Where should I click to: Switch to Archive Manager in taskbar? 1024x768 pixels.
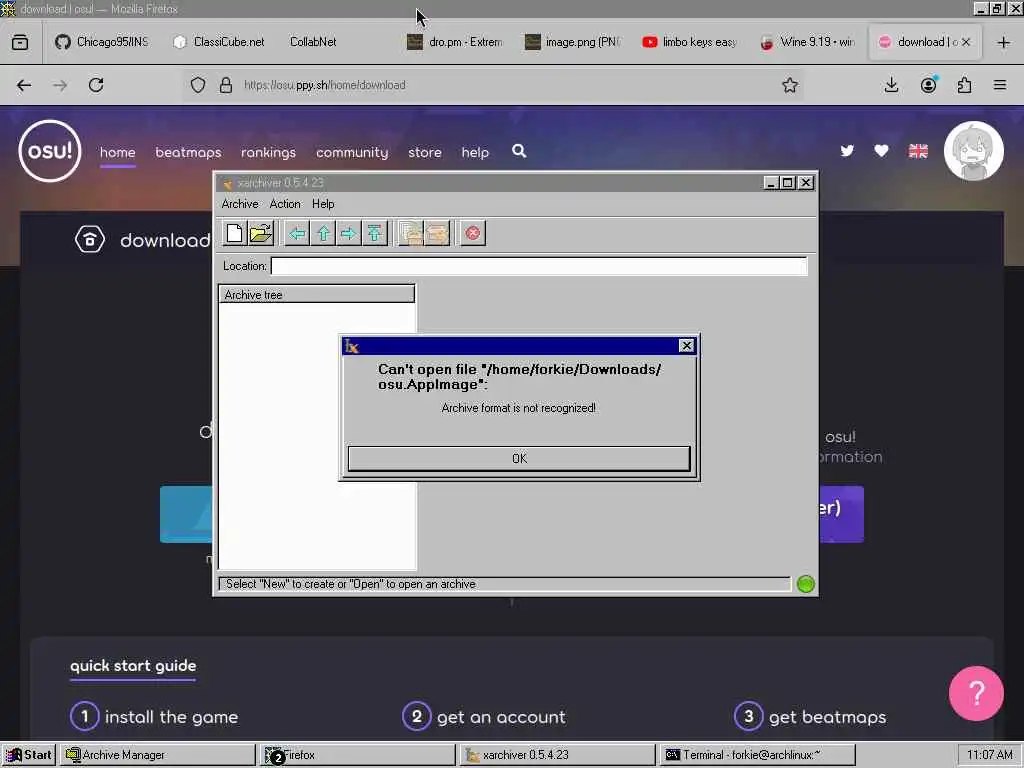(157, 755)
